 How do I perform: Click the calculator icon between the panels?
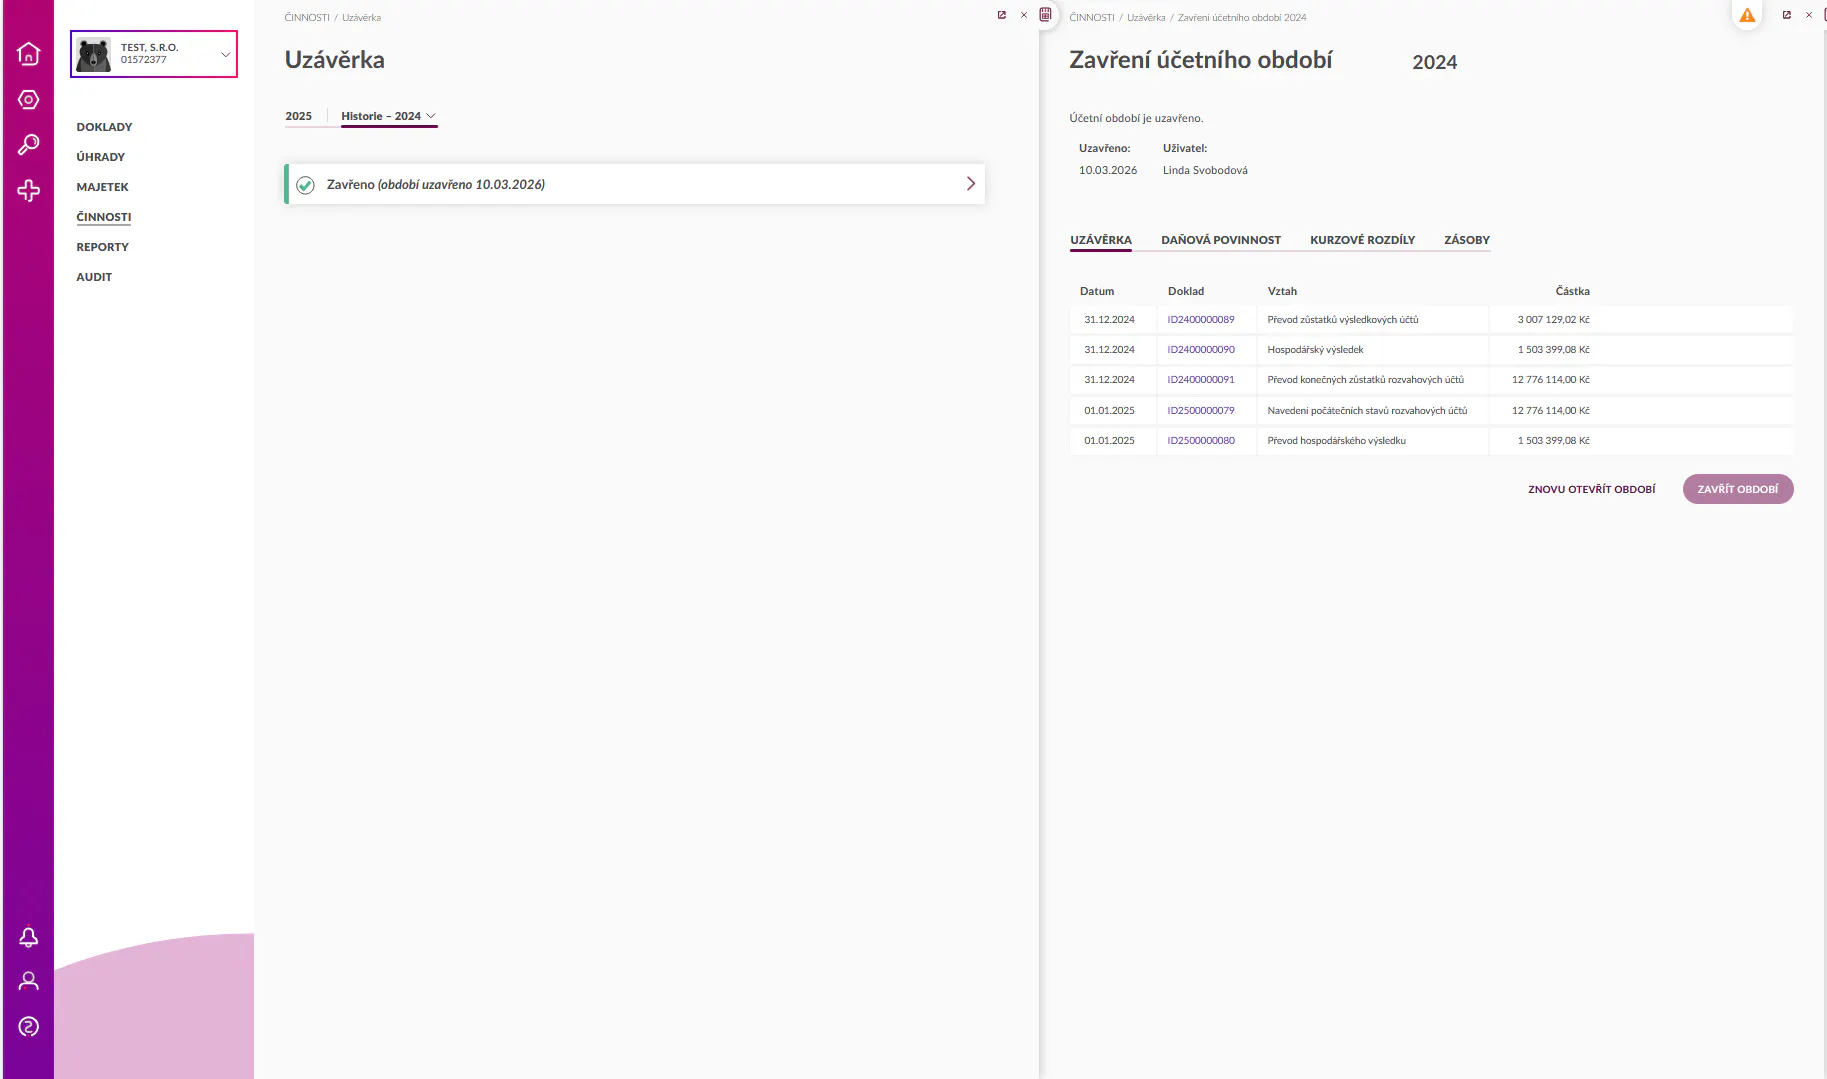(1045, 15)
